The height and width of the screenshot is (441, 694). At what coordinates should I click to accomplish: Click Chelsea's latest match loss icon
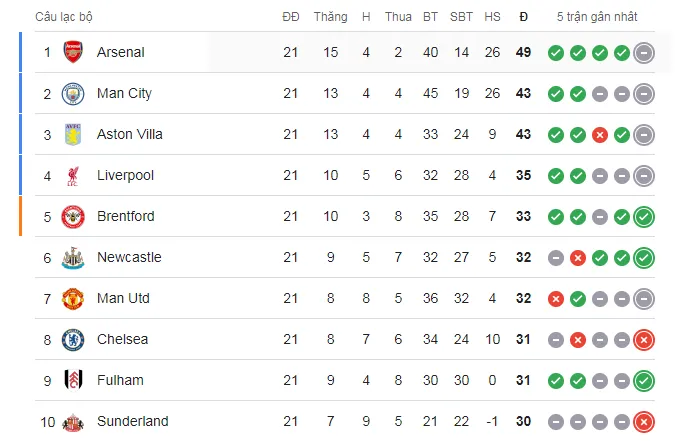coord(644,339)
